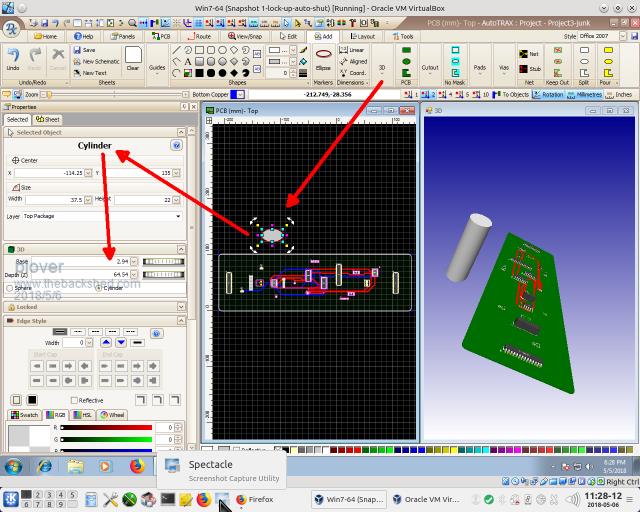Screen dimensions: 640x512
Task: Click the Clear sheet icon
Action: pos(133,62)
